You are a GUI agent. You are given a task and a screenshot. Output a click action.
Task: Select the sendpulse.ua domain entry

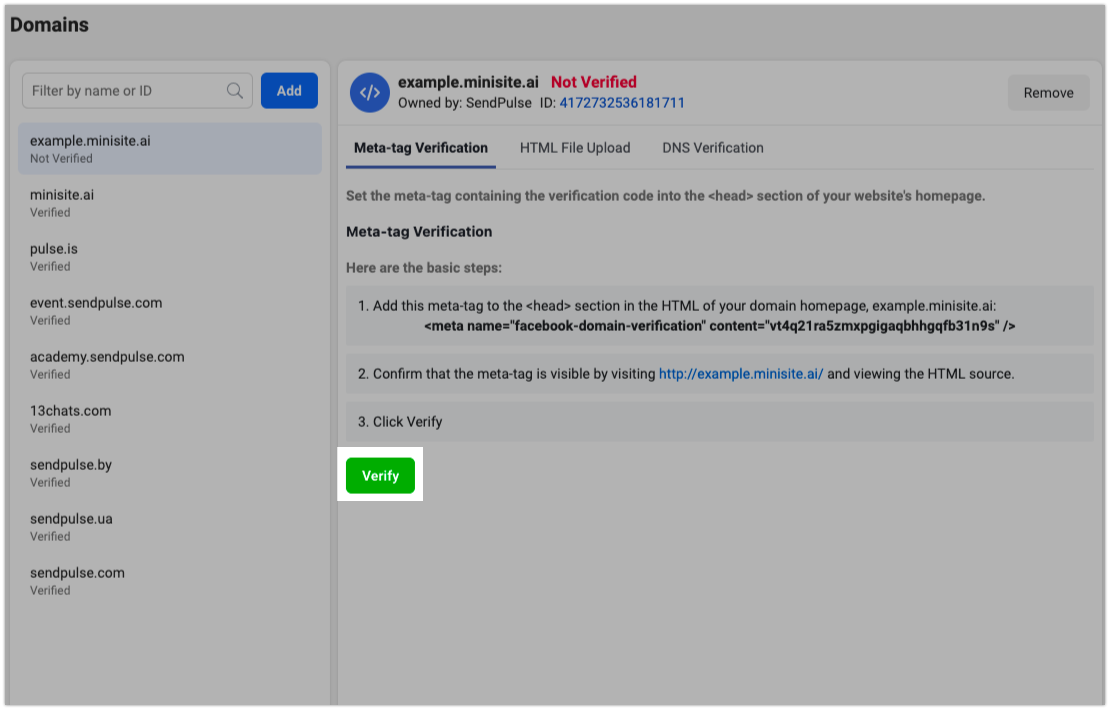170,527
